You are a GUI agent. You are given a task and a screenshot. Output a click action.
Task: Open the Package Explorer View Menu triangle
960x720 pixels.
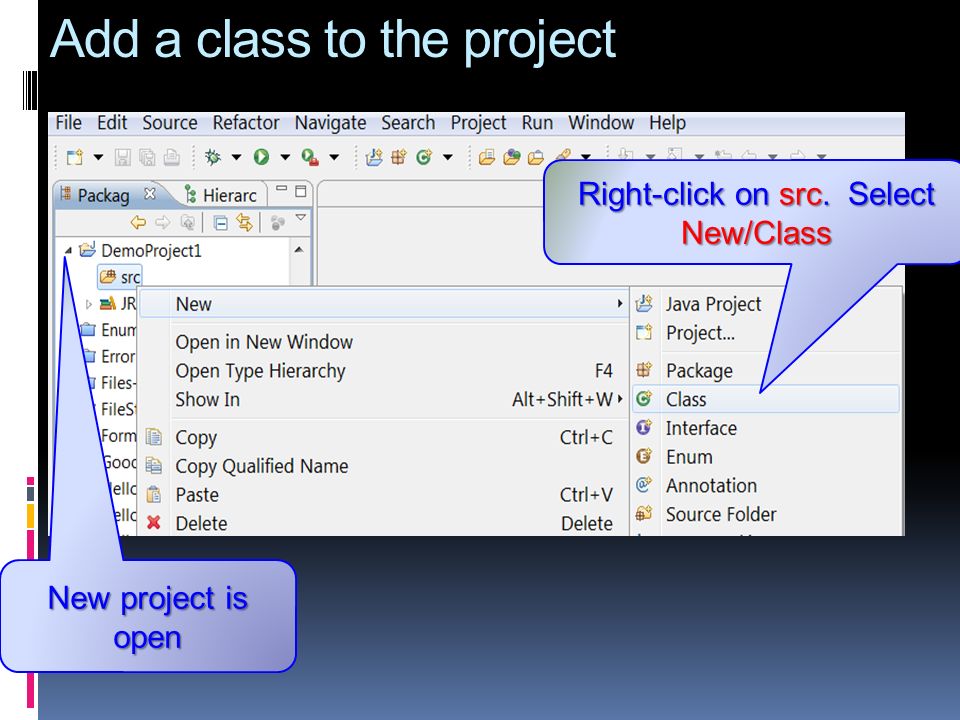point(301,217)
